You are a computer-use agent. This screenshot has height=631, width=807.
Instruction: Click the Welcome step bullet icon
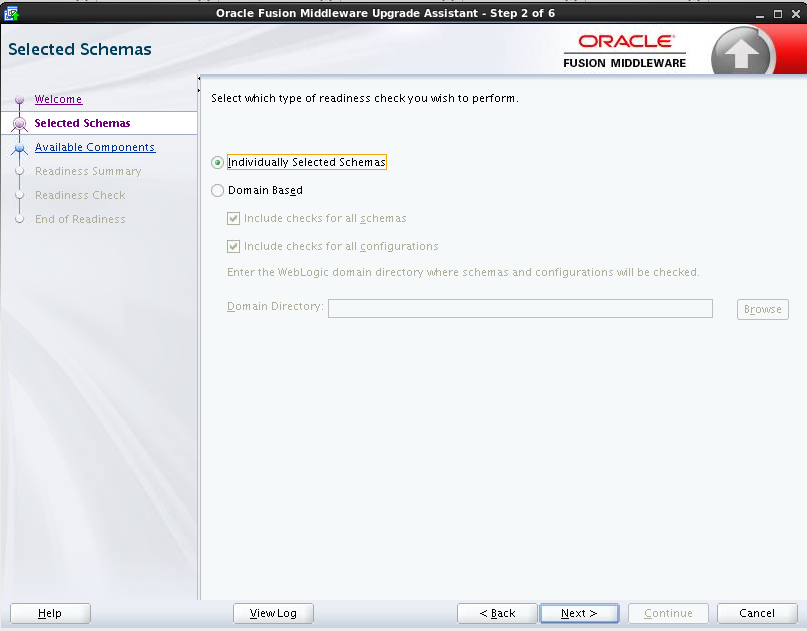tap(20, 99)
